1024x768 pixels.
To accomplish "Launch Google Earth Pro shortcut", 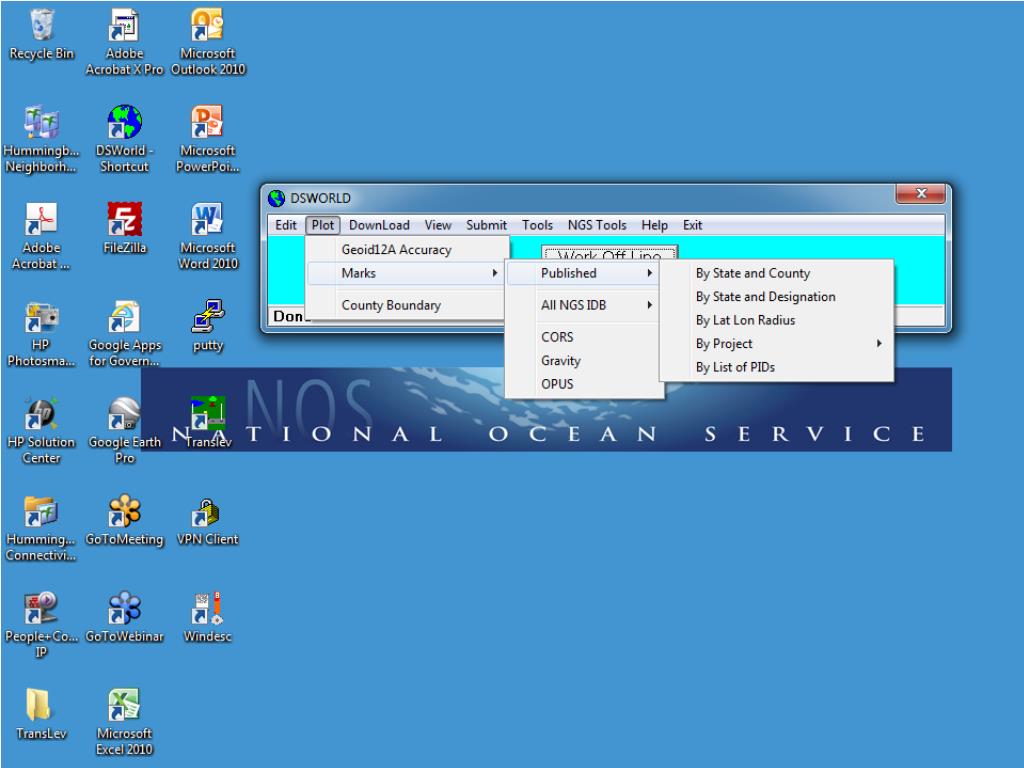I will [124, 430].
